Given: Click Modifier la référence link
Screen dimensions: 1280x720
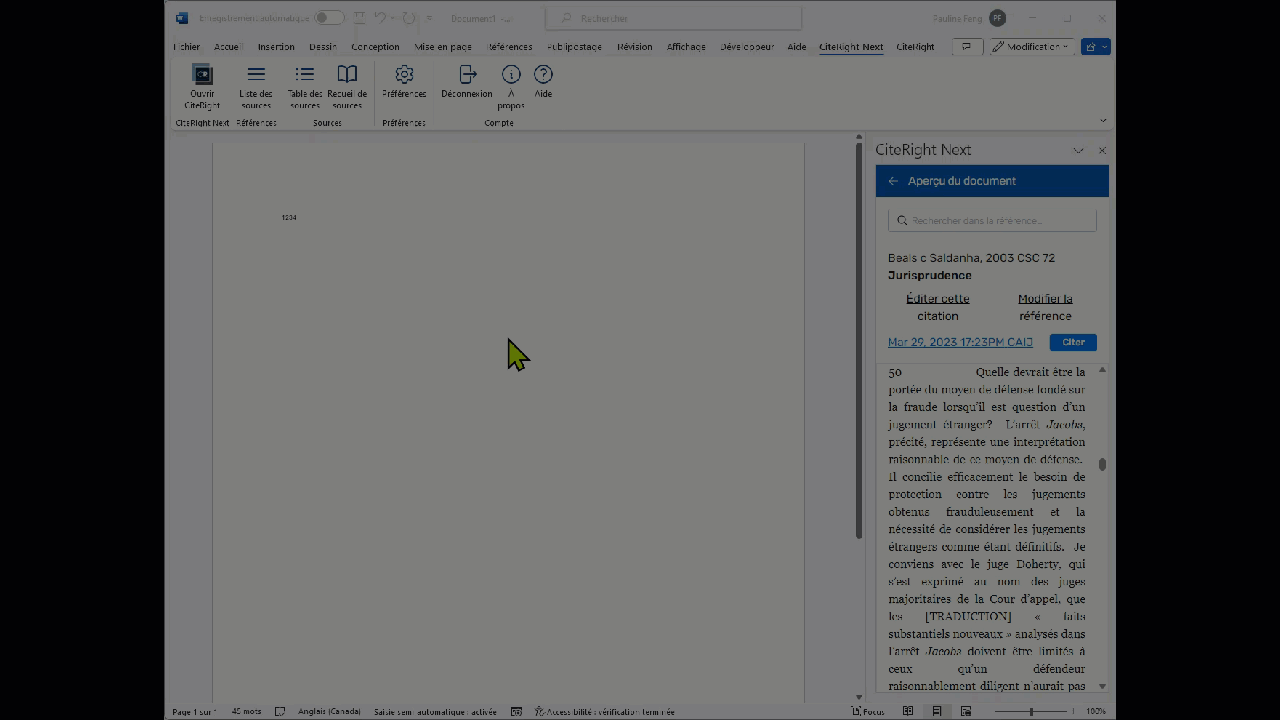Looking at the screenshot, I should point(1045,307).
